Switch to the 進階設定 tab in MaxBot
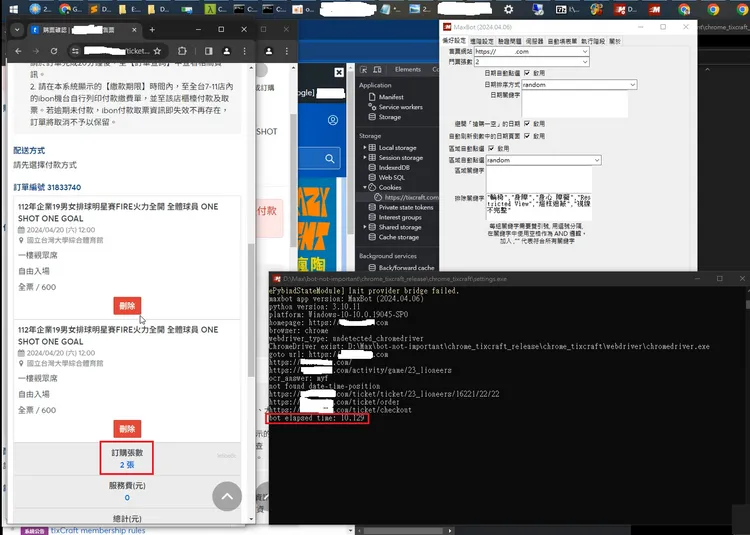The height and width of the screenshot is (535, 750). (482, 42)
